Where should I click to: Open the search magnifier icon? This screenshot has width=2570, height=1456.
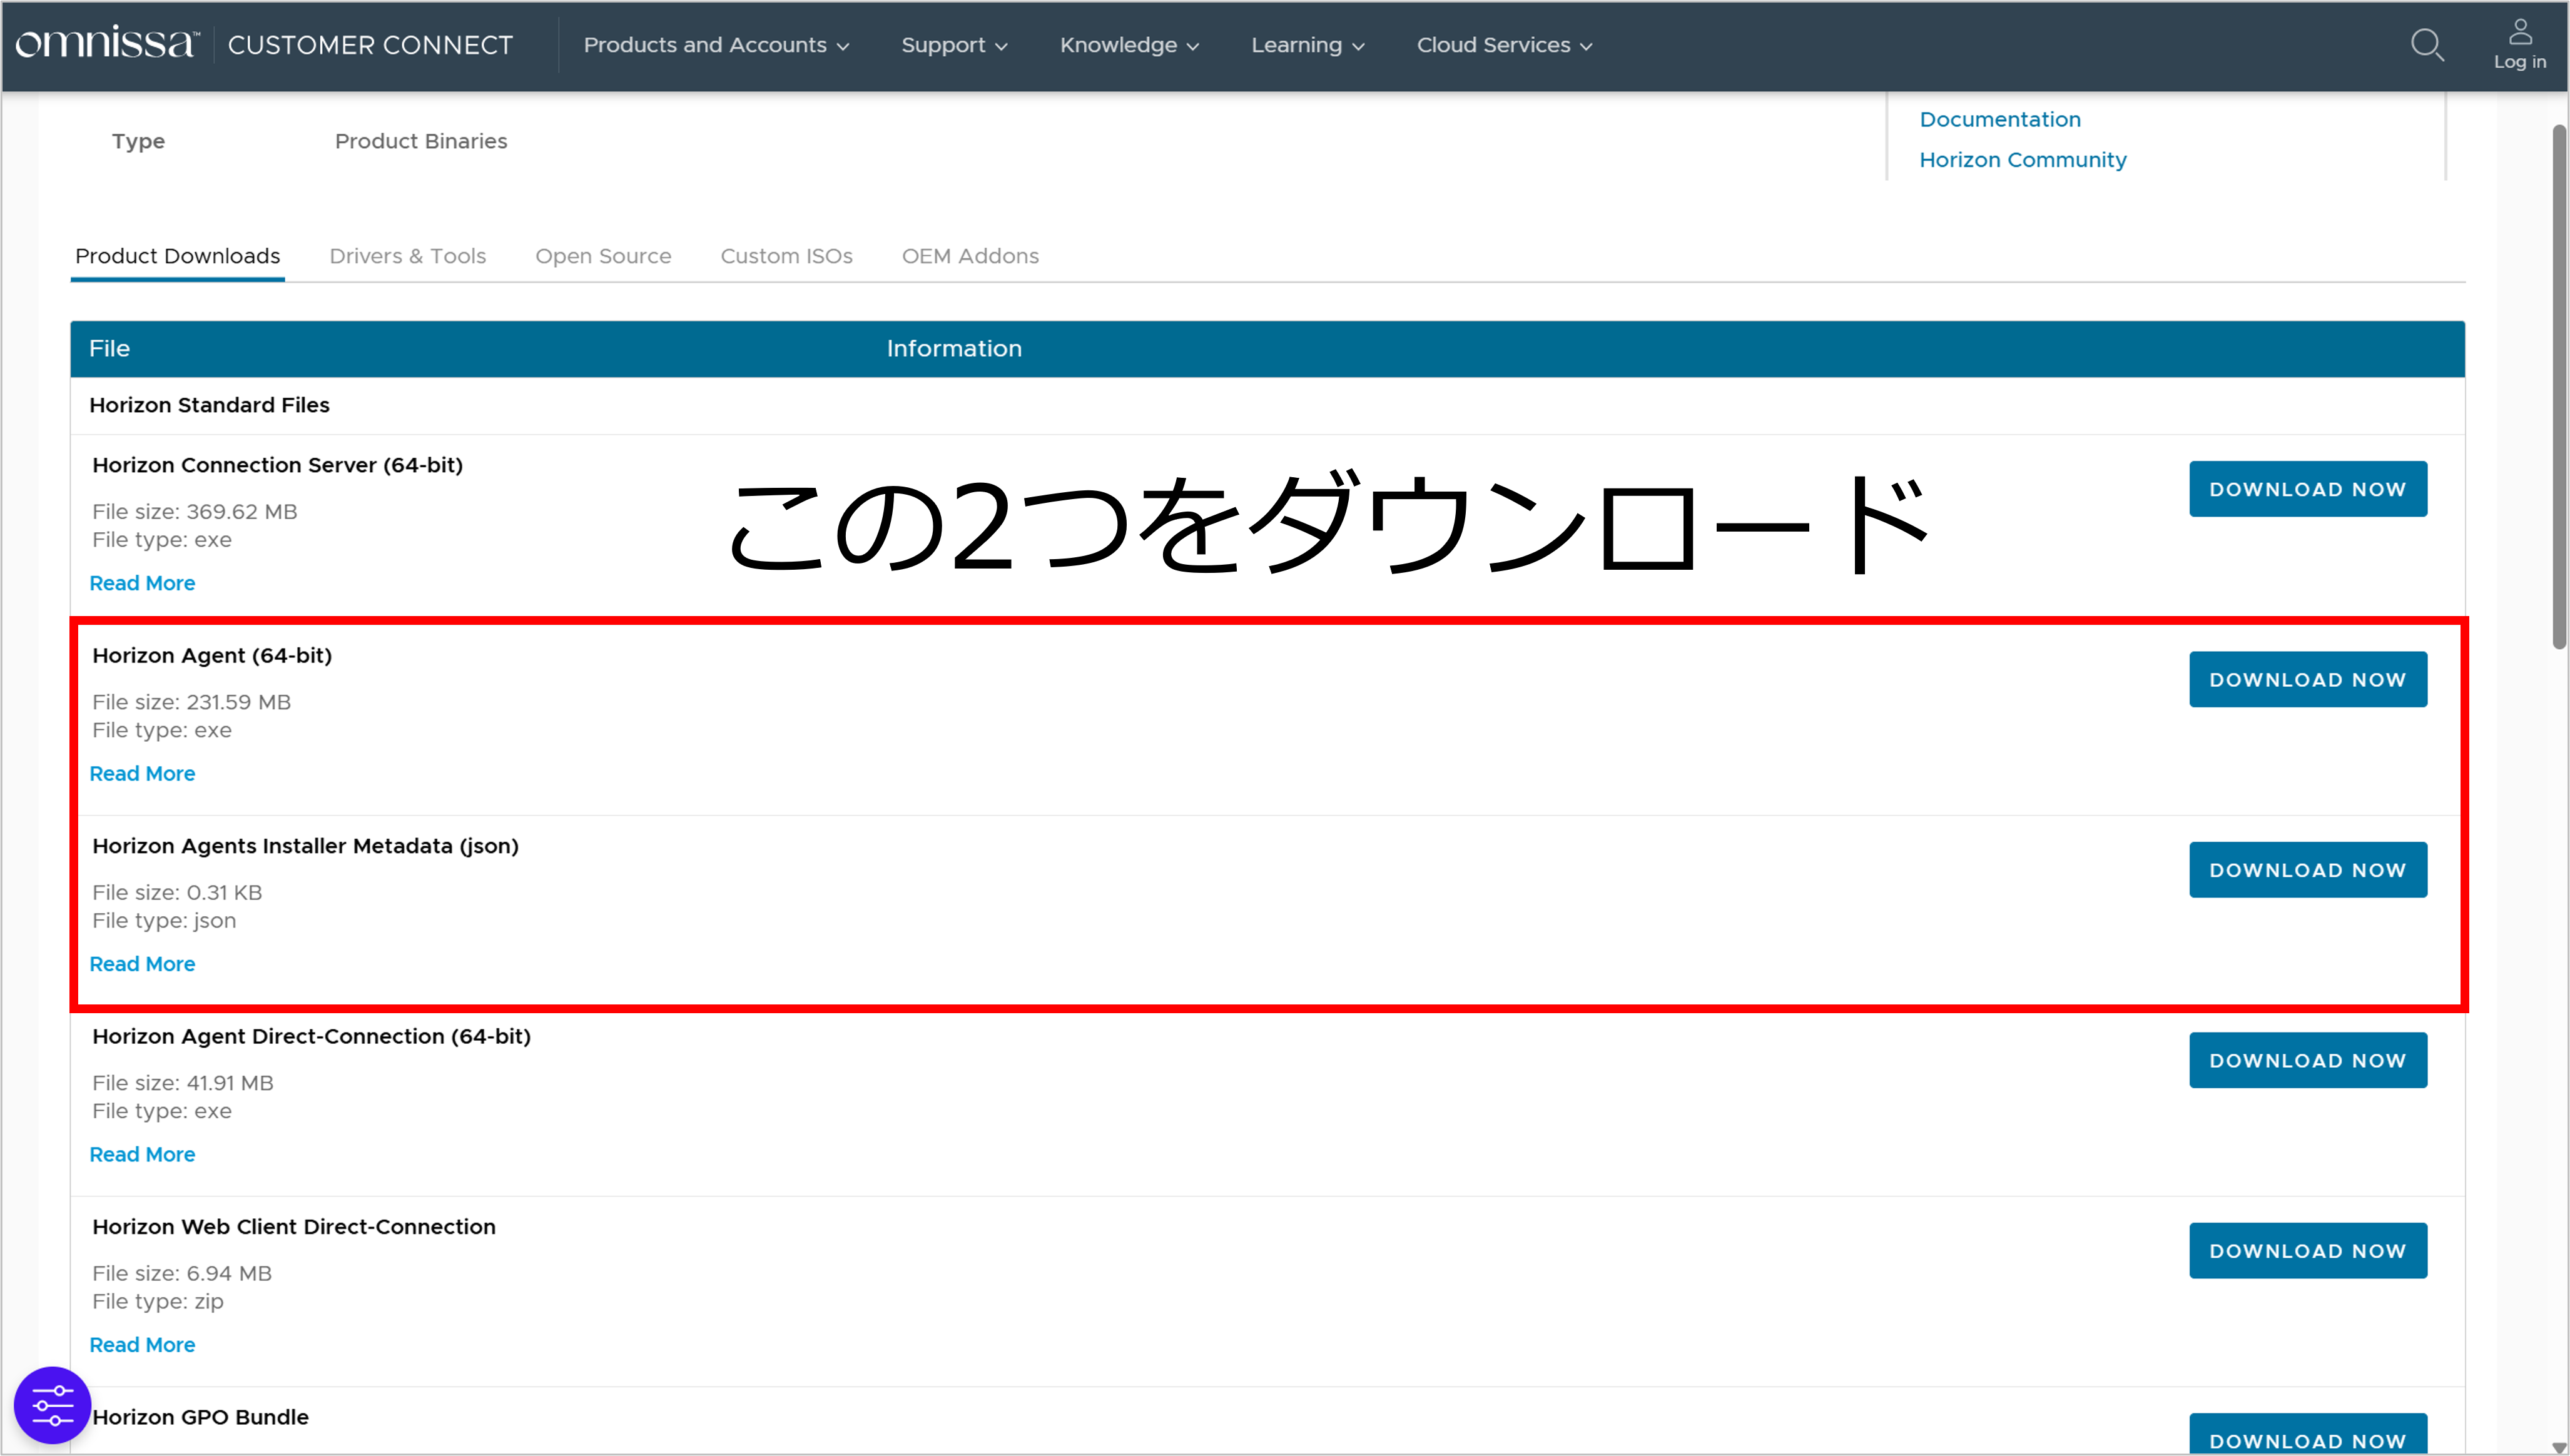tap(2427, 45)
